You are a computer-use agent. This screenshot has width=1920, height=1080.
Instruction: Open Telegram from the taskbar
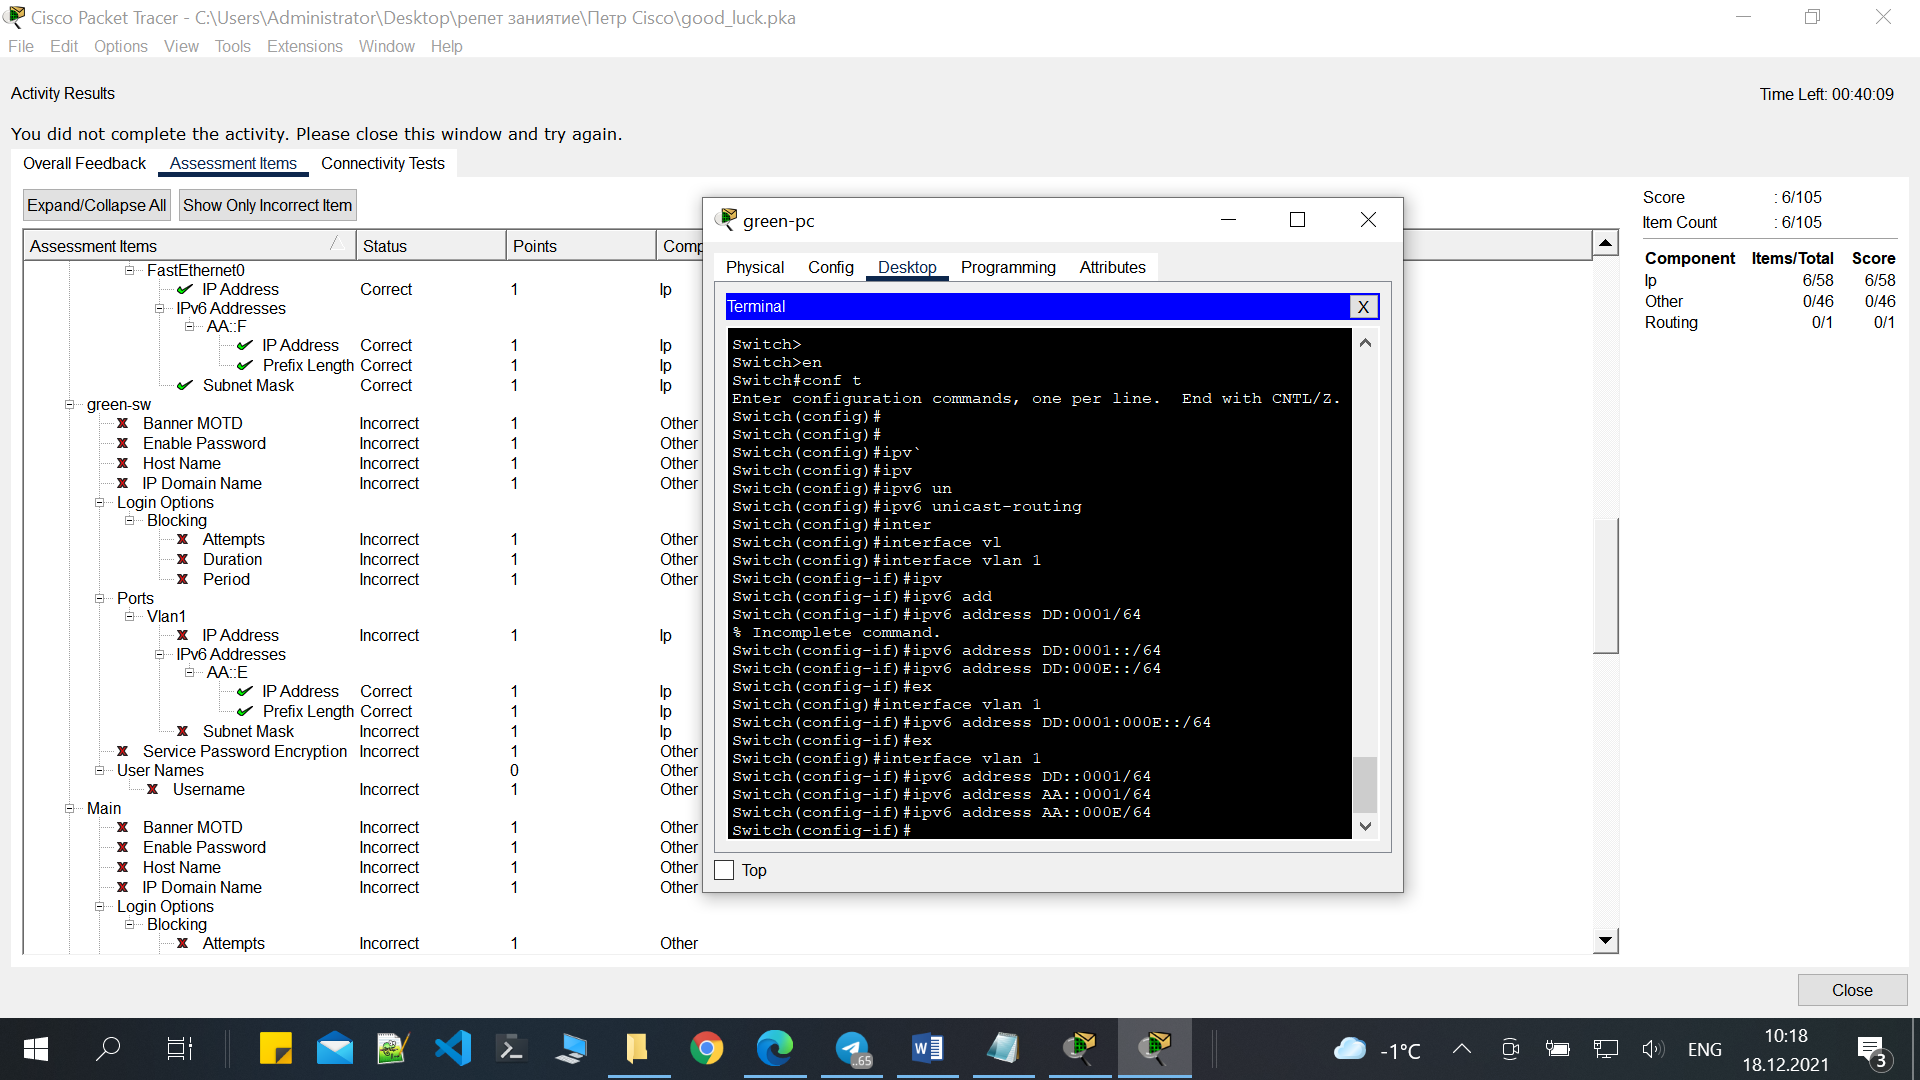[853, 1048]
